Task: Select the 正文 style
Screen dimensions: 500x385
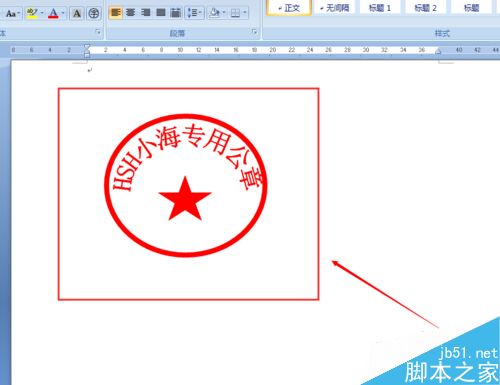Action: pyautogui.click(x=289, y=7)
